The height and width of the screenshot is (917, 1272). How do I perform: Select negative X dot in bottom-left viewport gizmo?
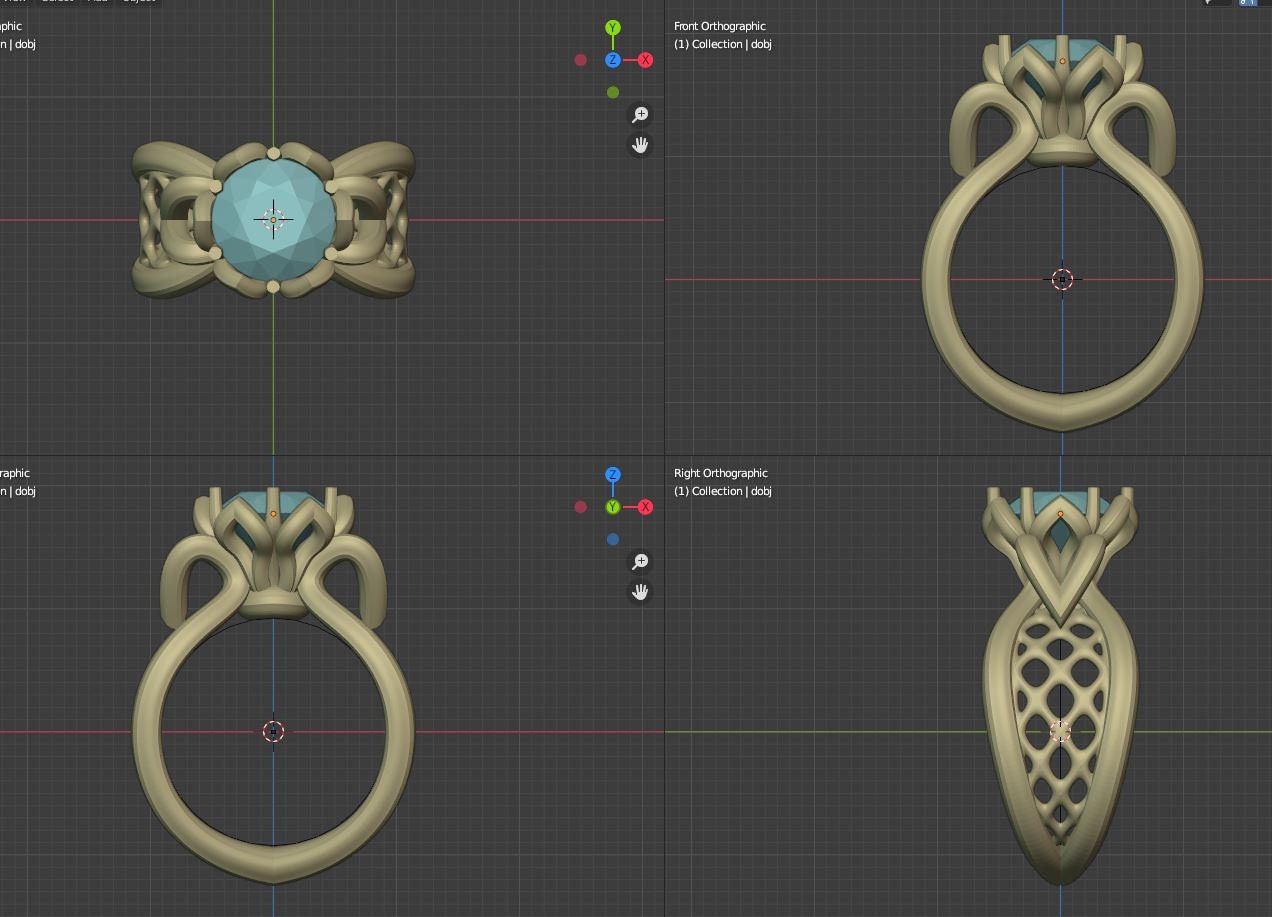[x=580, y=507]
